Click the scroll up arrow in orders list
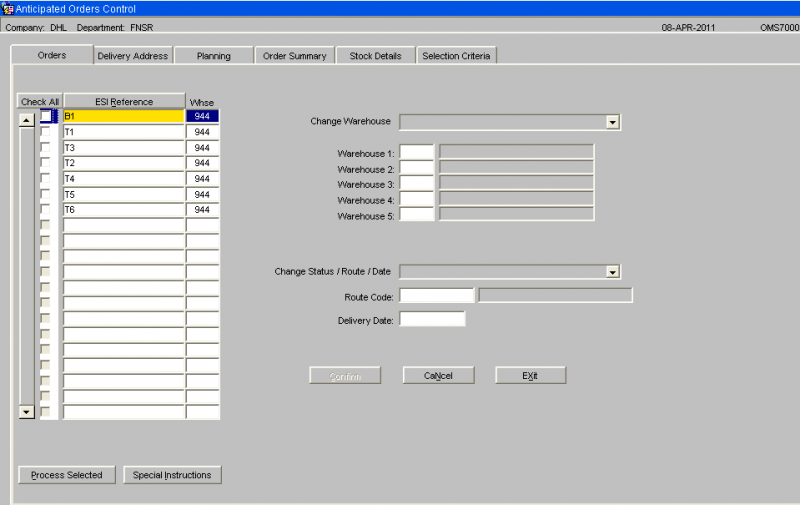800x505 pixels. (x=27, y=120)
